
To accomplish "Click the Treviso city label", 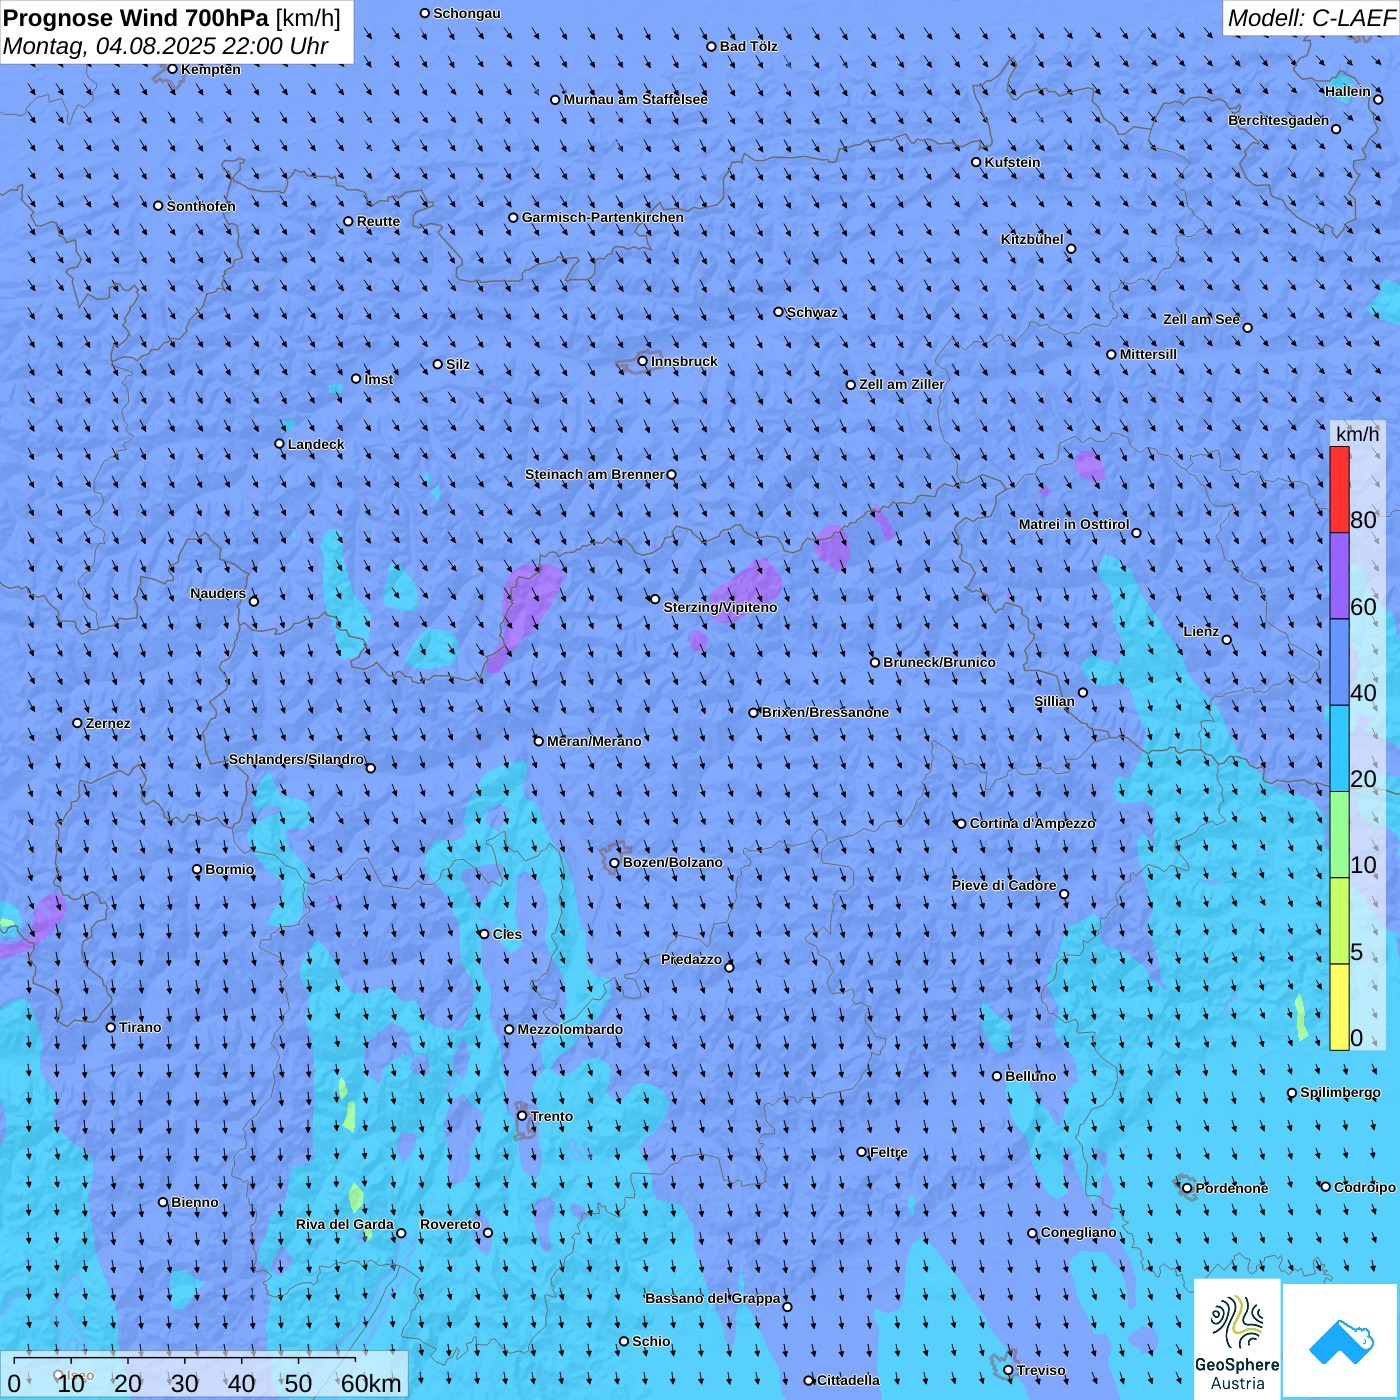I will (1040, 1370).
